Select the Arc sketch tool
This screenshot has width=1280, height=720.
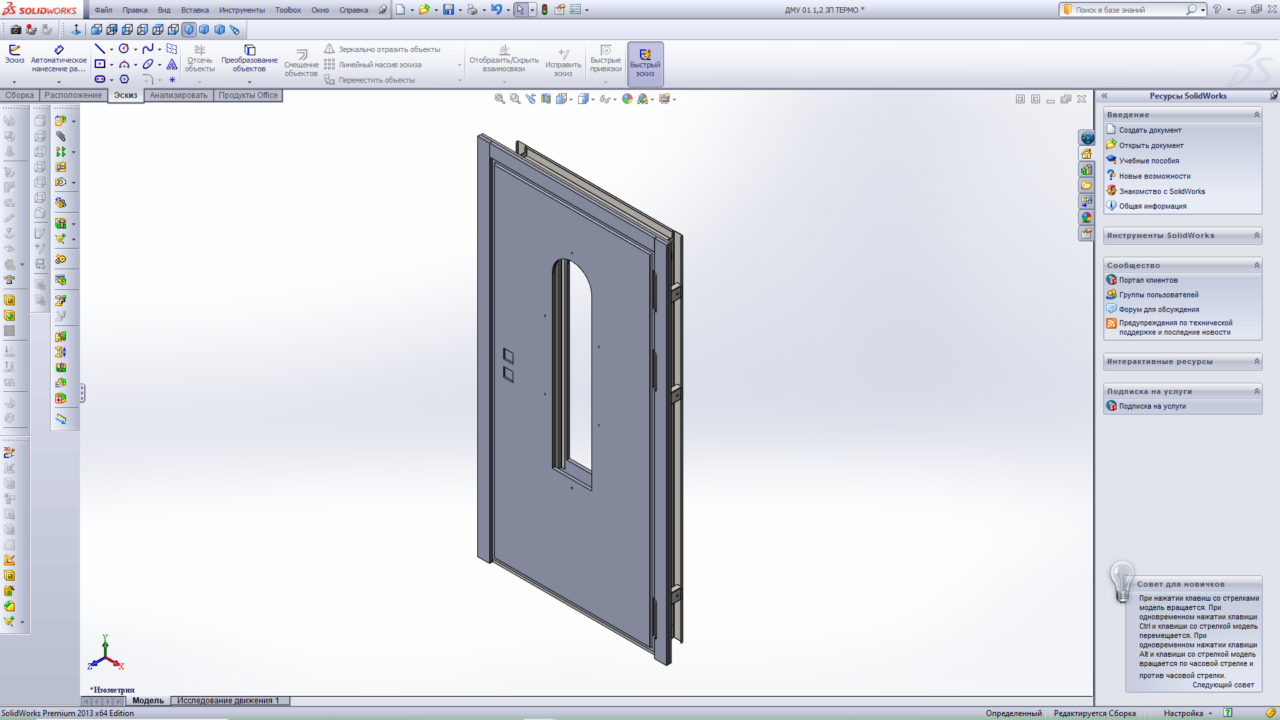124,64
